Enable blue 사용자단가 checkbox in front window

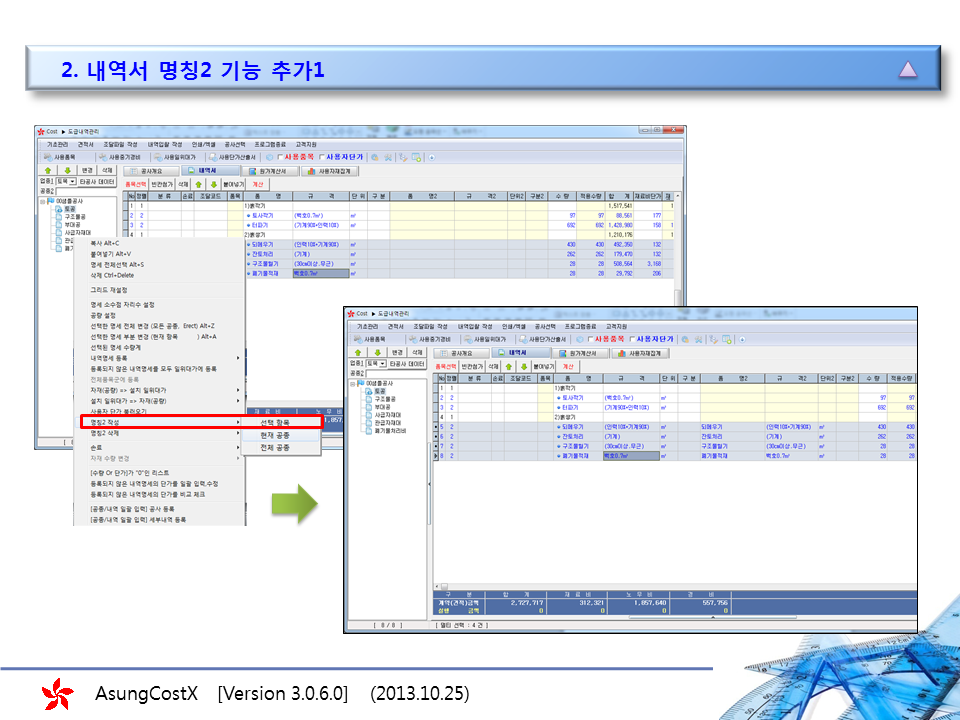[632, 339]
